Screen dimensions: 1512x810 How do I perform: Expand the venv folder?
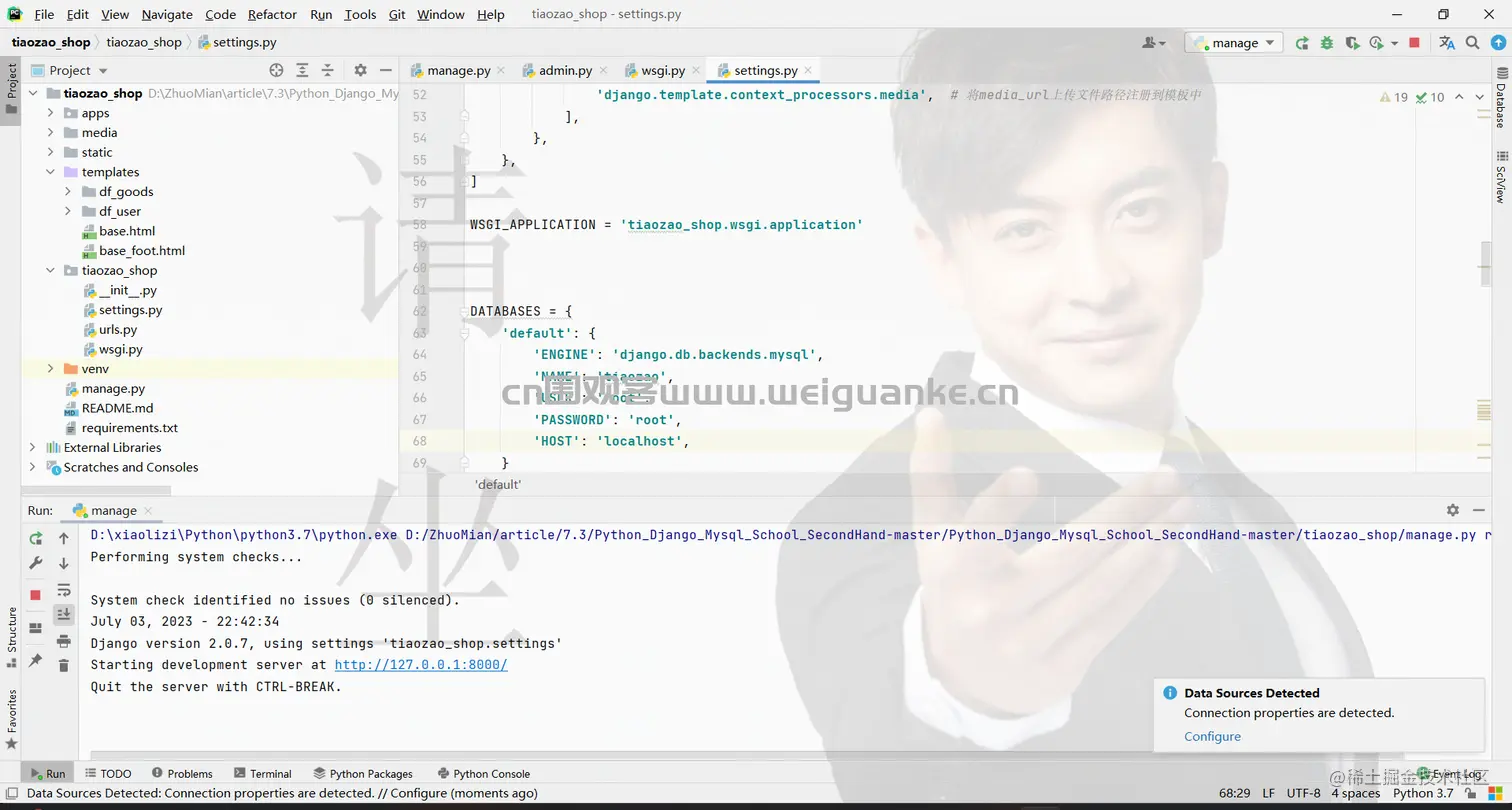51,369
